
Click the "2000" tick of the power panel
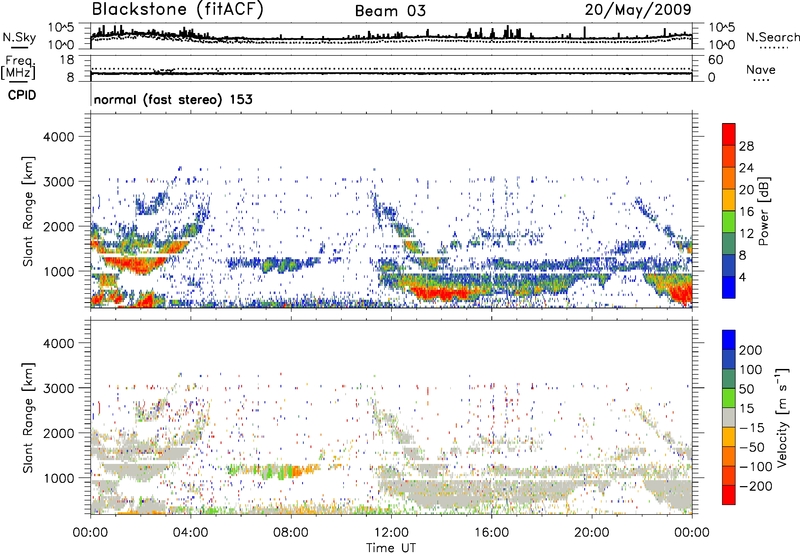(59, 226)
